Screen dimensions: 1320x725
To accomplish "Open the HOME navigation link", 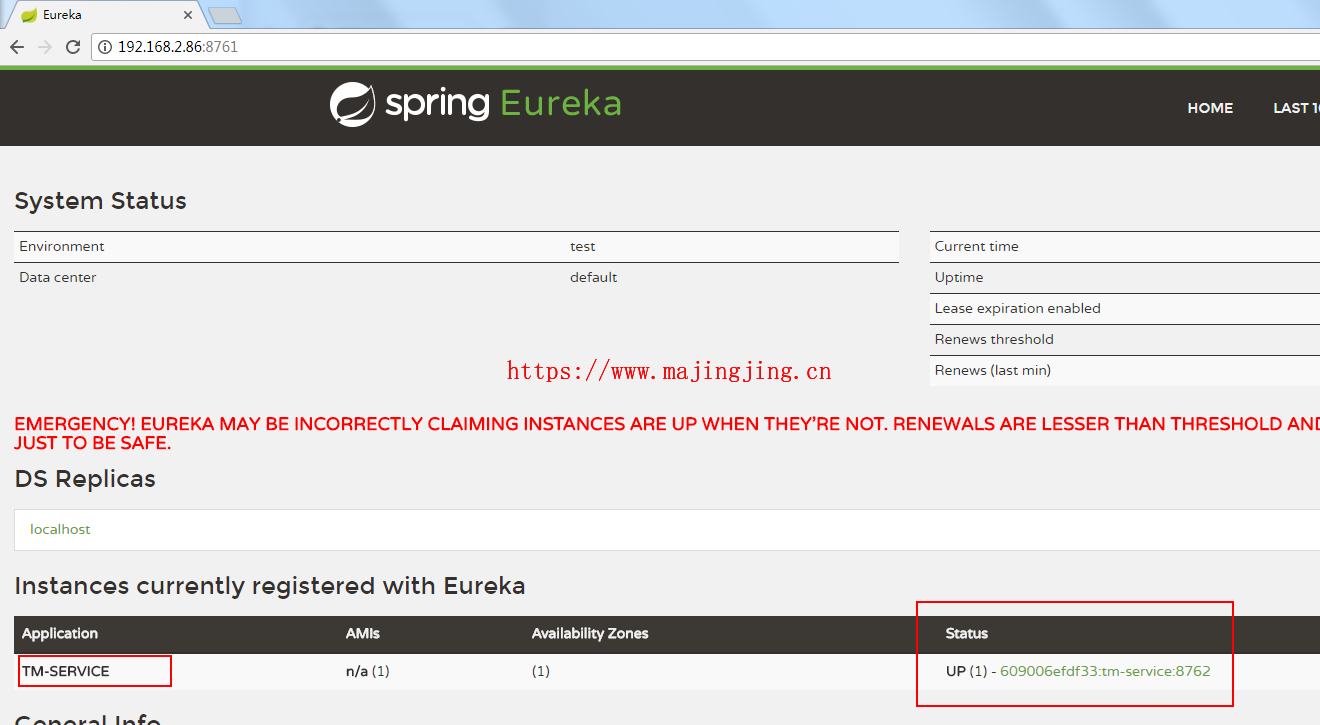I will (1210, 108).
